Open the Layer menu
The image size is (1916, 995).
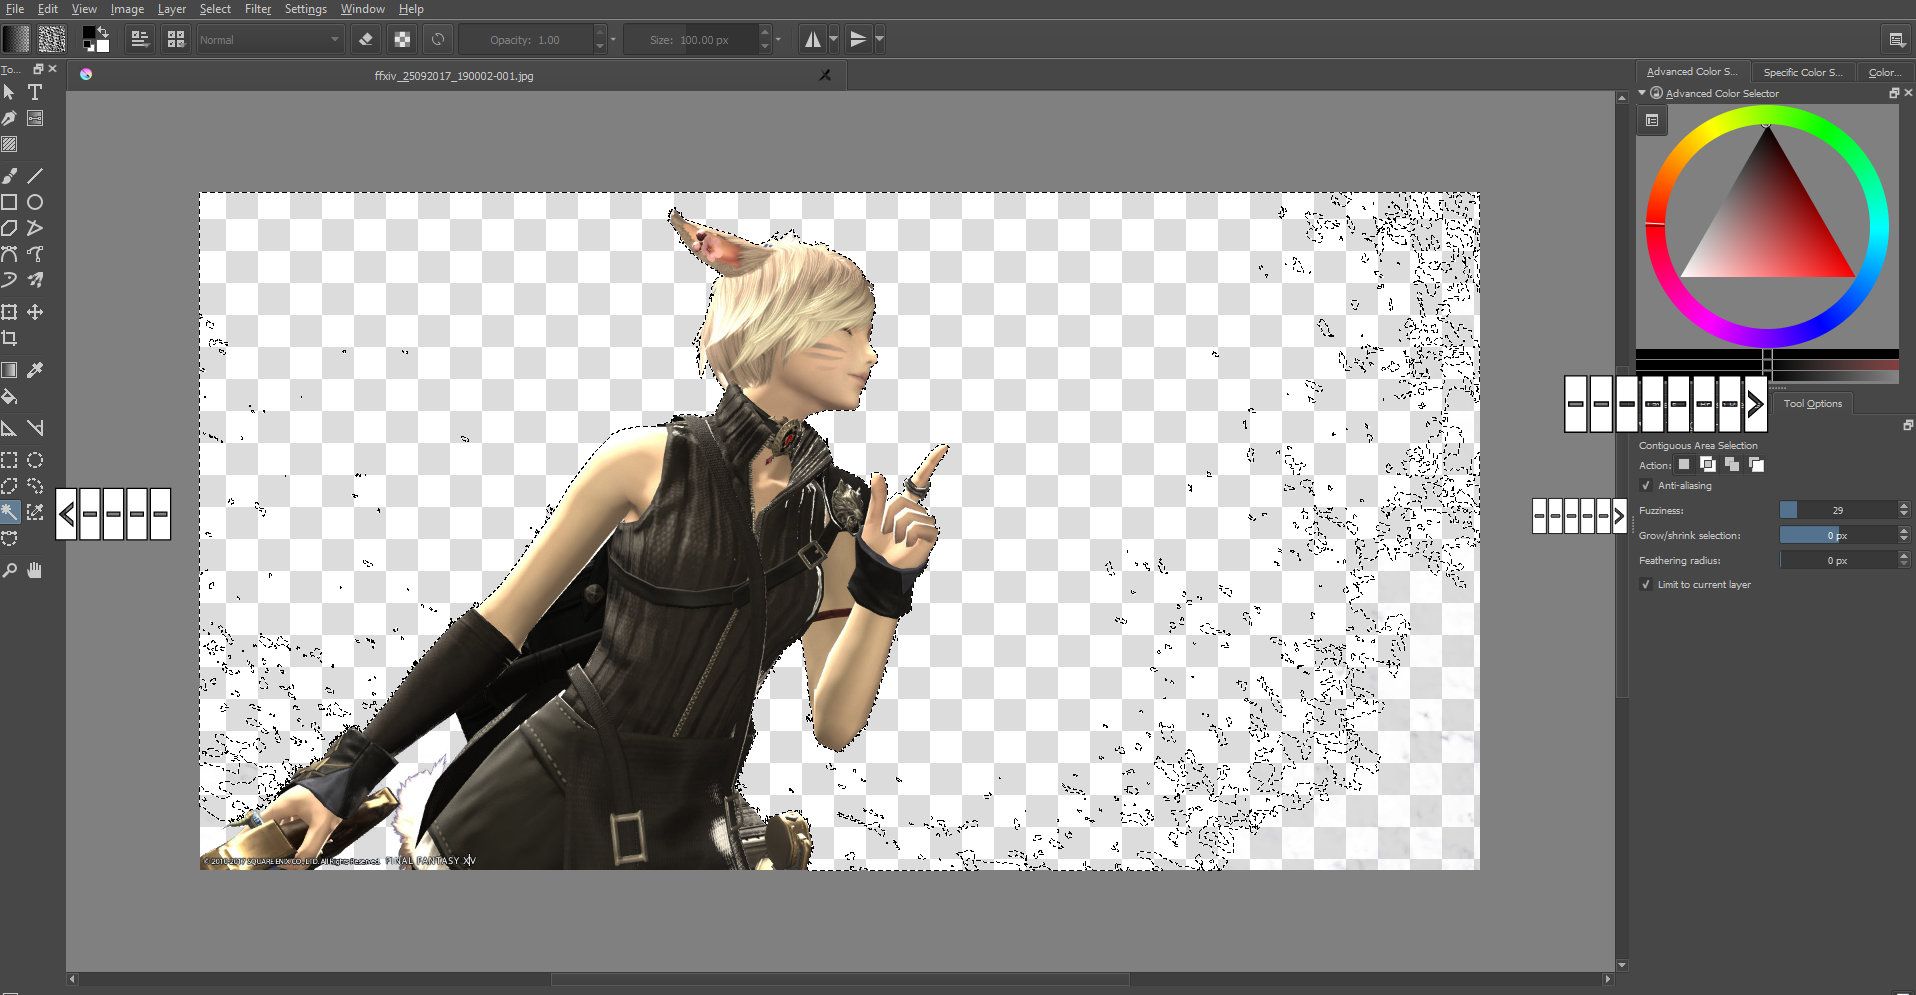click(172, 9)
